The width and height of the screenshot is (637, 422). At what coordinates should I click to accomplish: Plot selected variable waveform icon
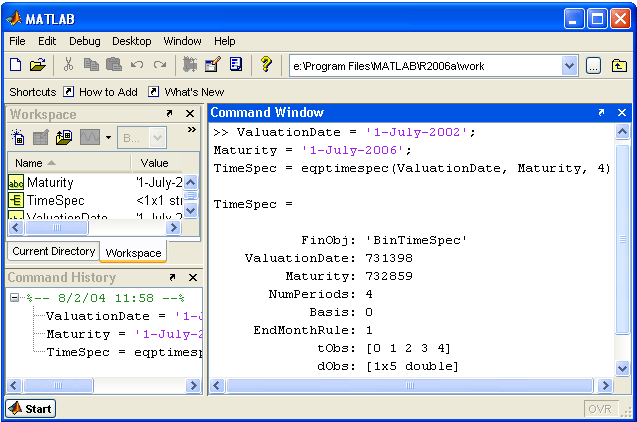(x=90, y=137)
